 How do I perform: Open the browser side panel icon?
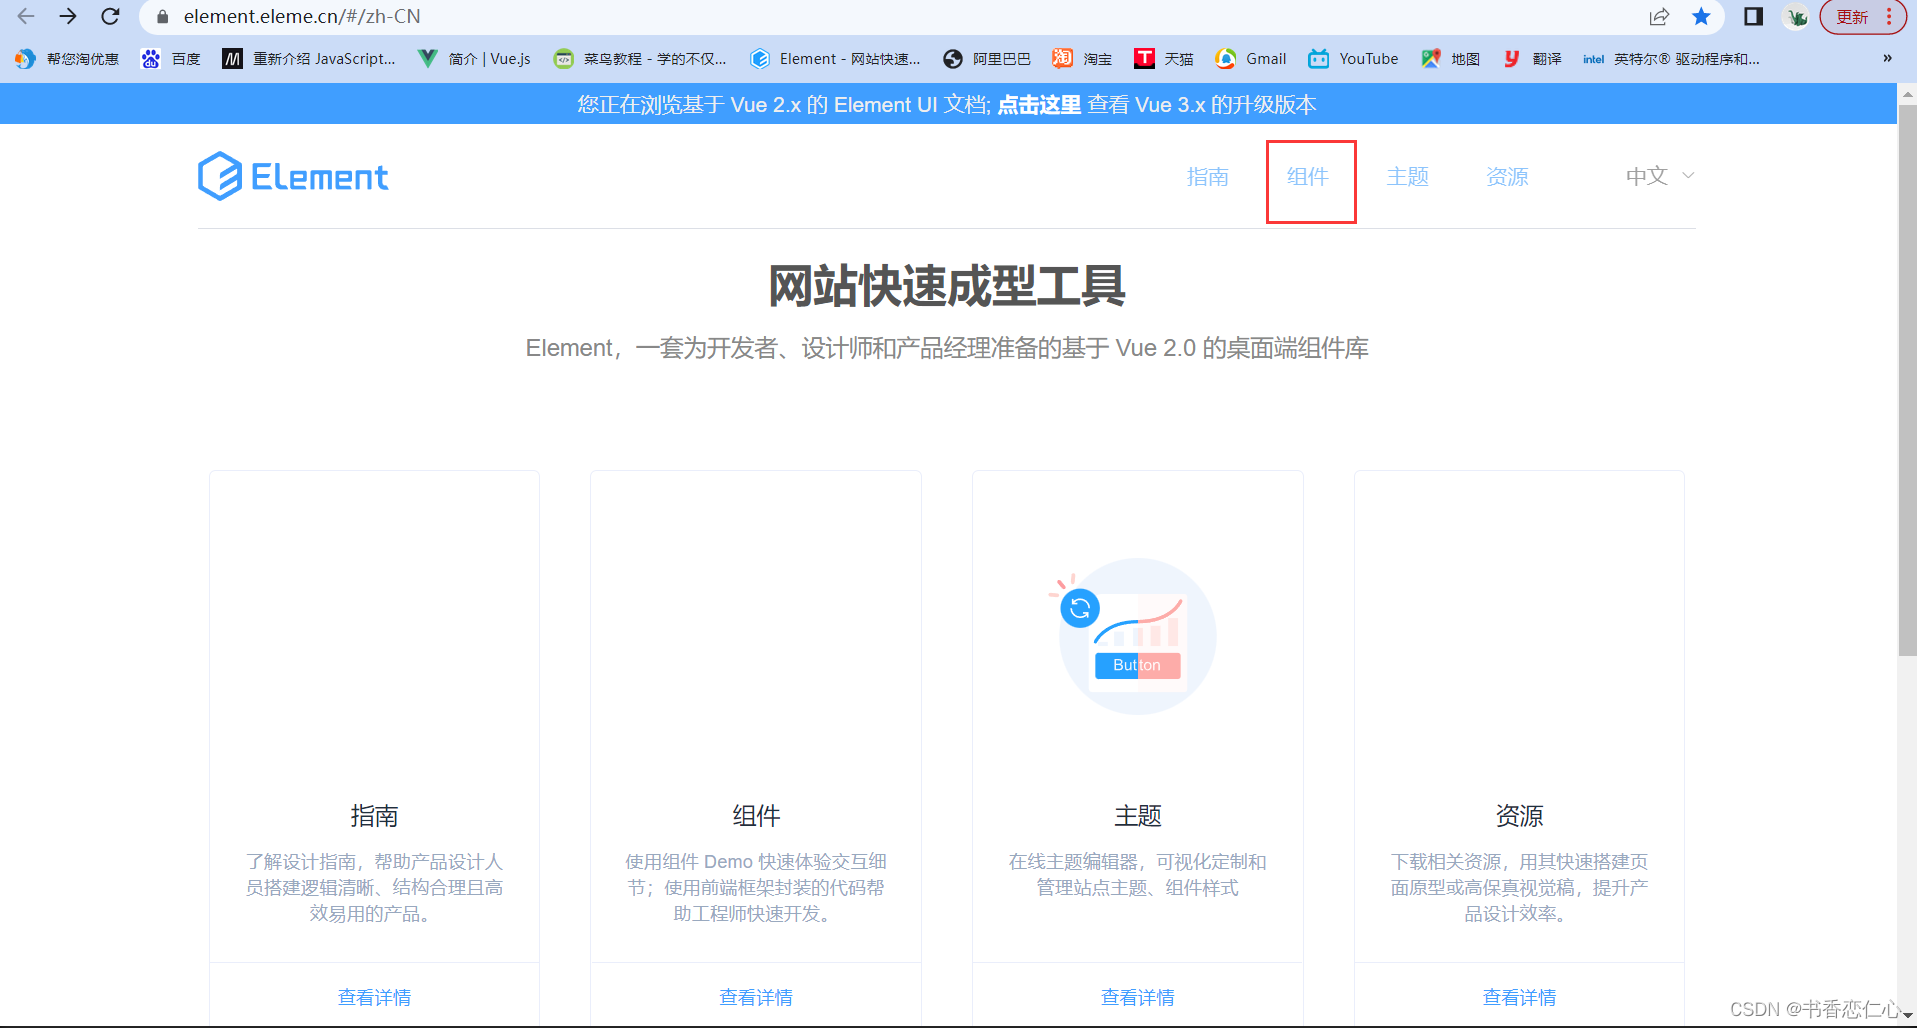(1753, 16)
